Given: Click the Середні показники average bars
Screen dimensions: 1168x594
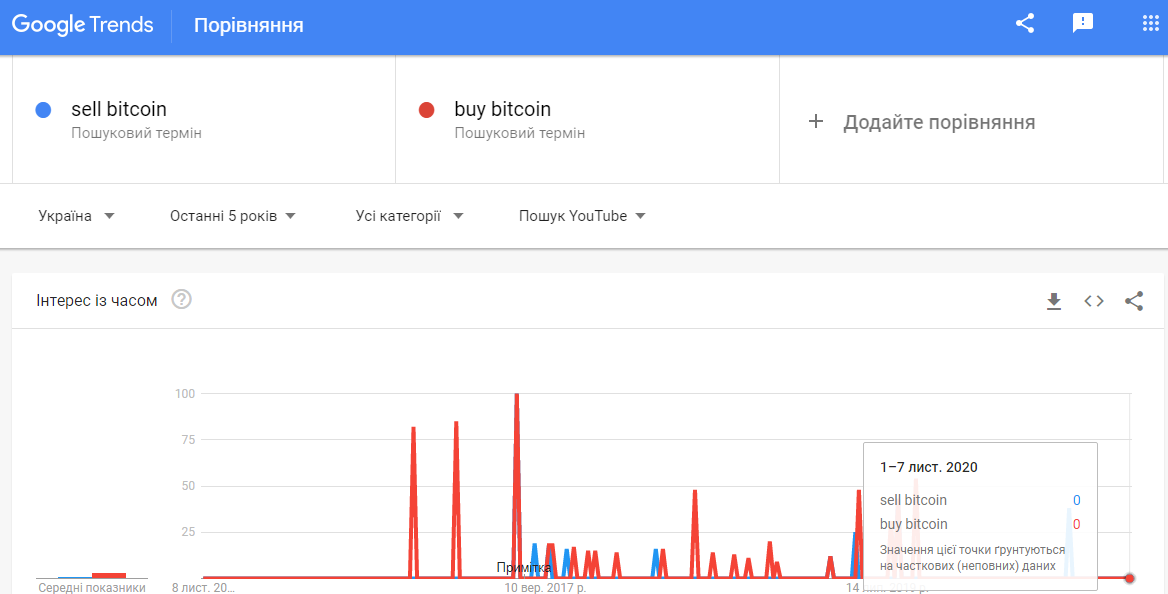Looking at the screenshot, I should pyautogui.click(x=92, y=575).
